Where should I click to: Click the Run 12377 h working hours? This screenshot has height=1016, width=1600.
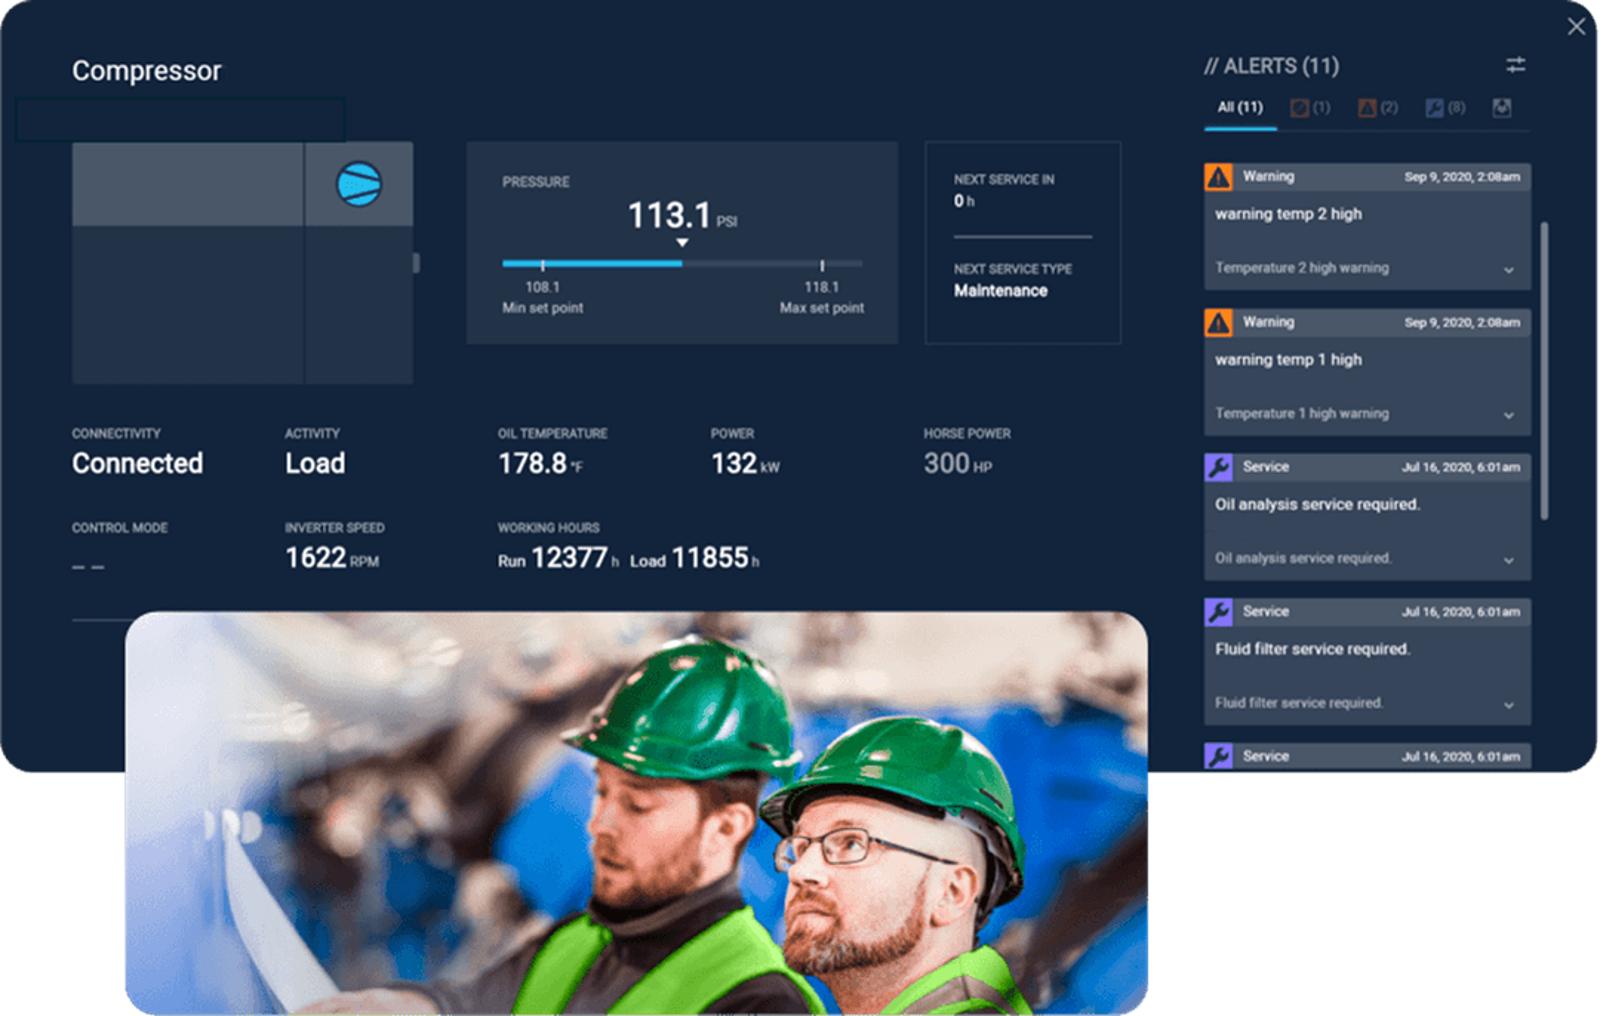(558, 558)
